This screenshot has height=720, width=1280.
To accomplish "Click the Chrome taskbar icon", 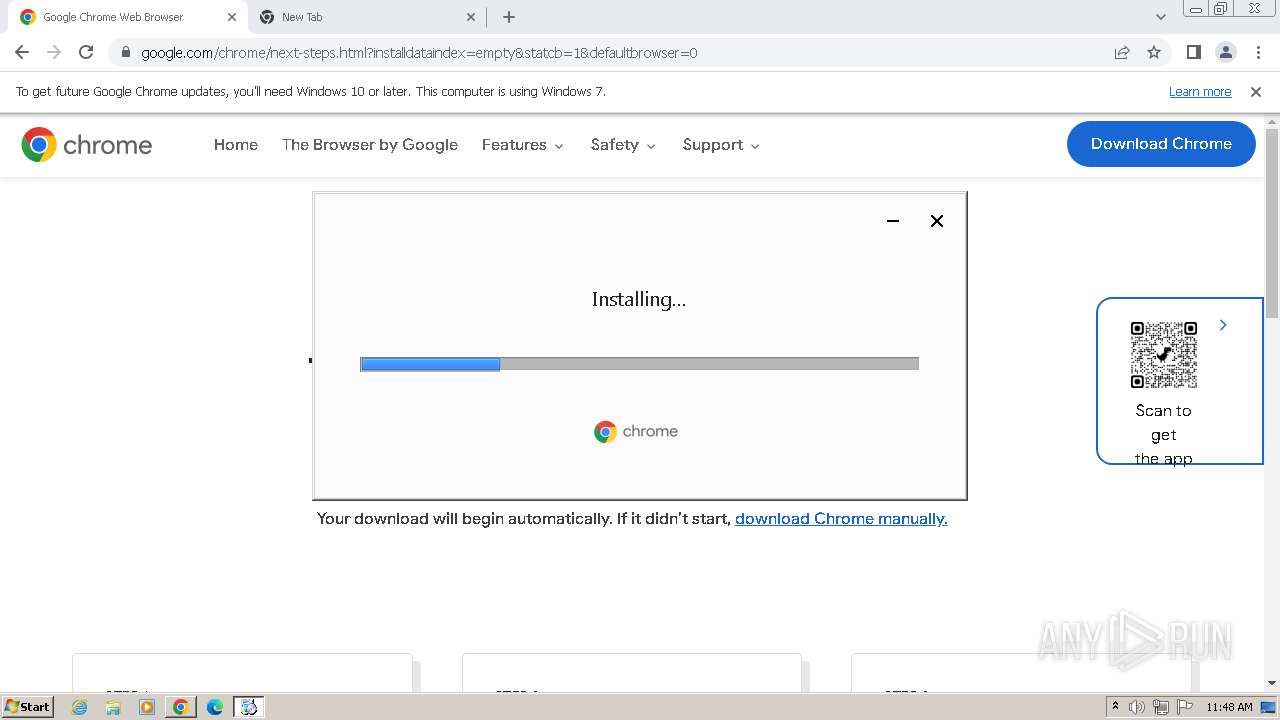I will pyautogui.click(x=181, y=707).
